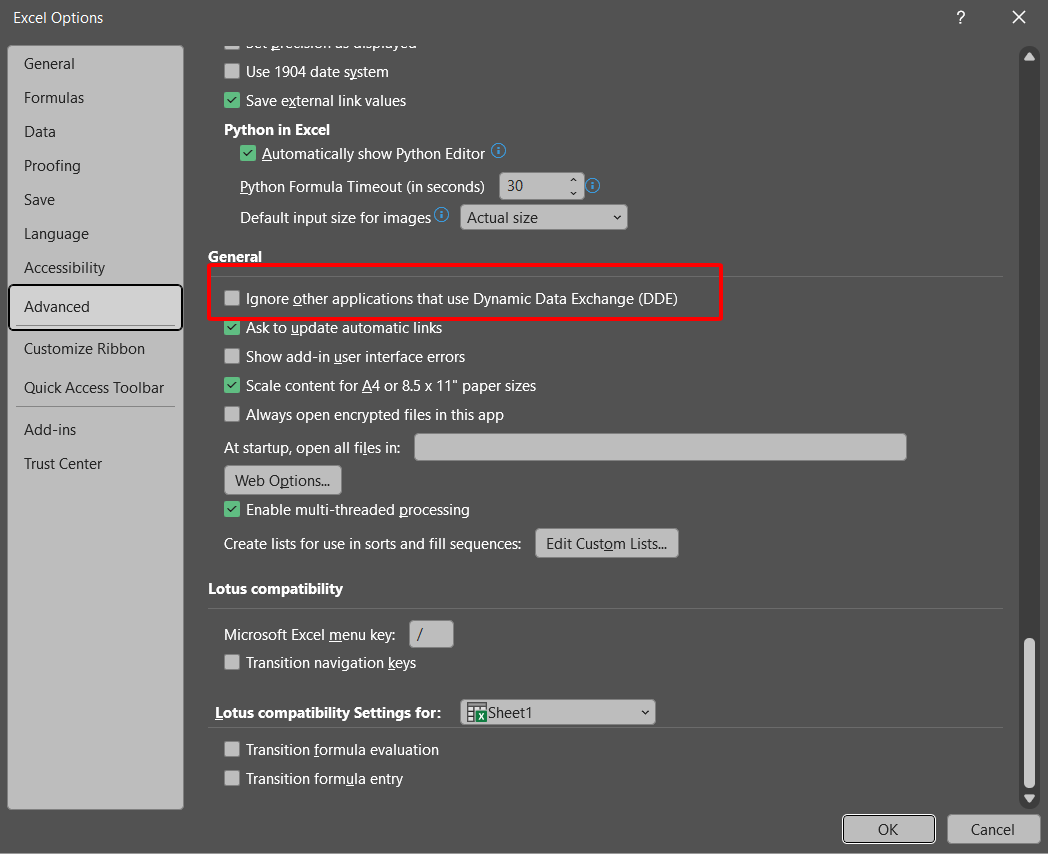Image resolution: width=1048 pixels, height=854 pixels.
Task: Click the At startup open all files in field
Action: 660,447
